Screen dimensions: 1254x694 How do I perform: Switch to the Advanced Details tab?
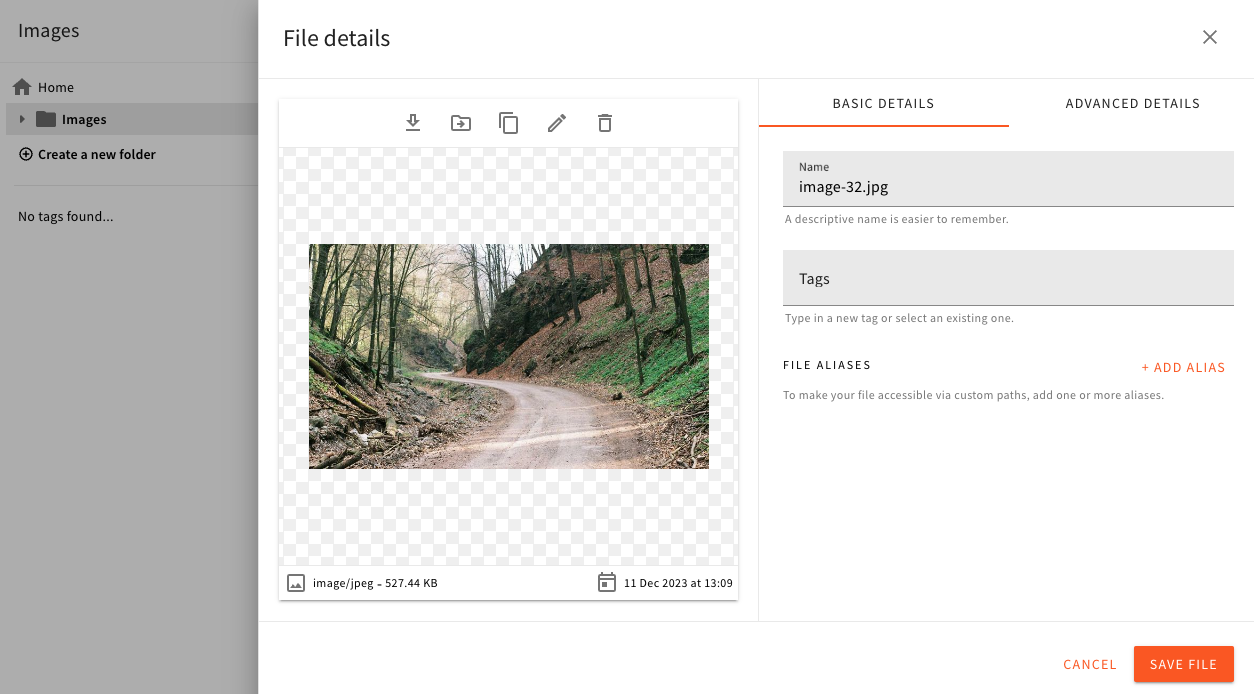click(x=1132, y=104)
